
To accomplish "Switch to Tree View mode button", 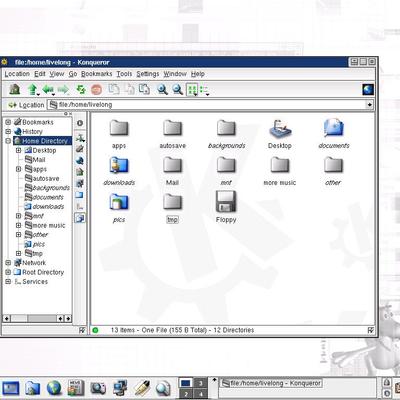I will click(204, 90).
